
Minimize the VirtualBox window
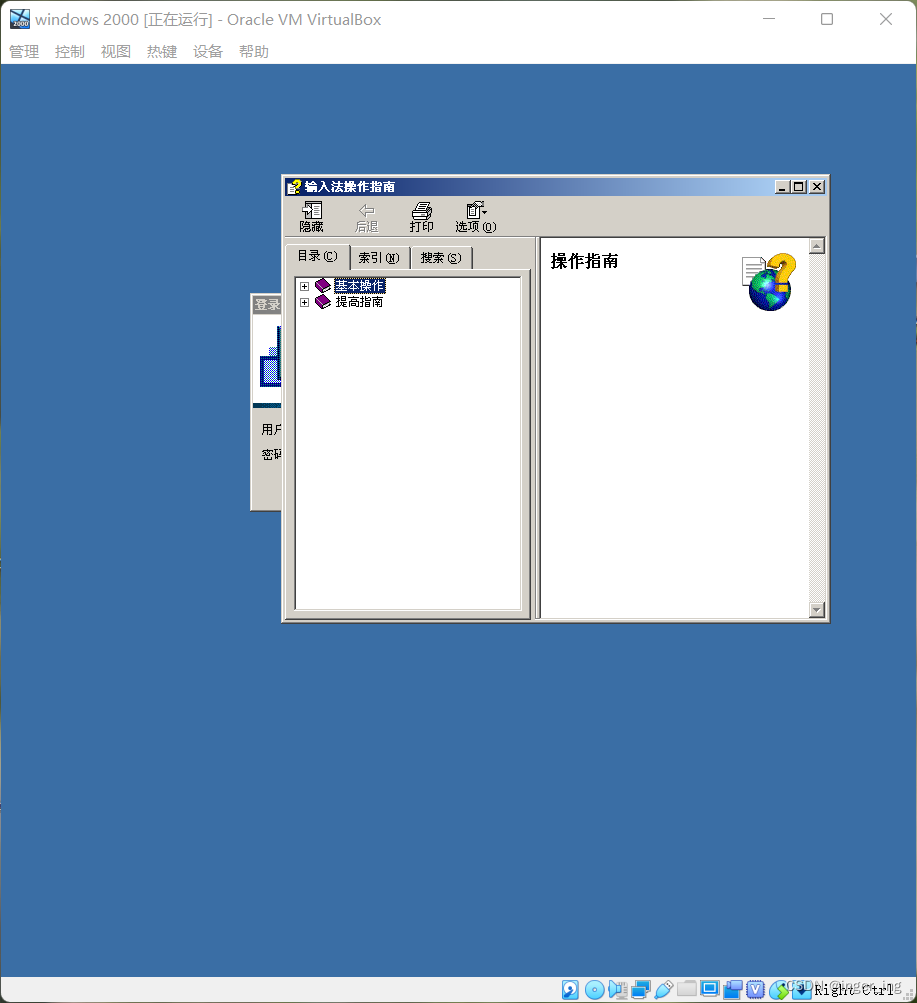click(769, 19)
